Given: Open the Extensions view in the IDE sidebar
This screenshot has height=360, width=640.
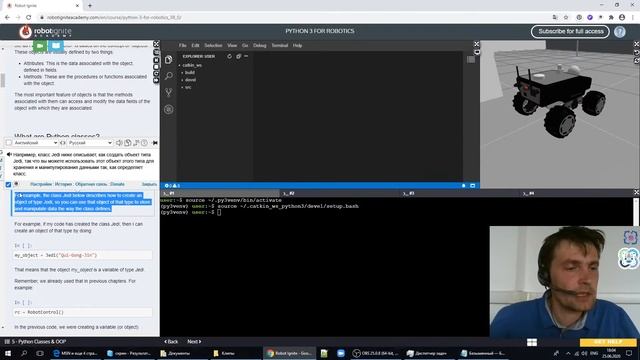Looking at the screenshot, I should pyautogui.click(x=169, y=109).
